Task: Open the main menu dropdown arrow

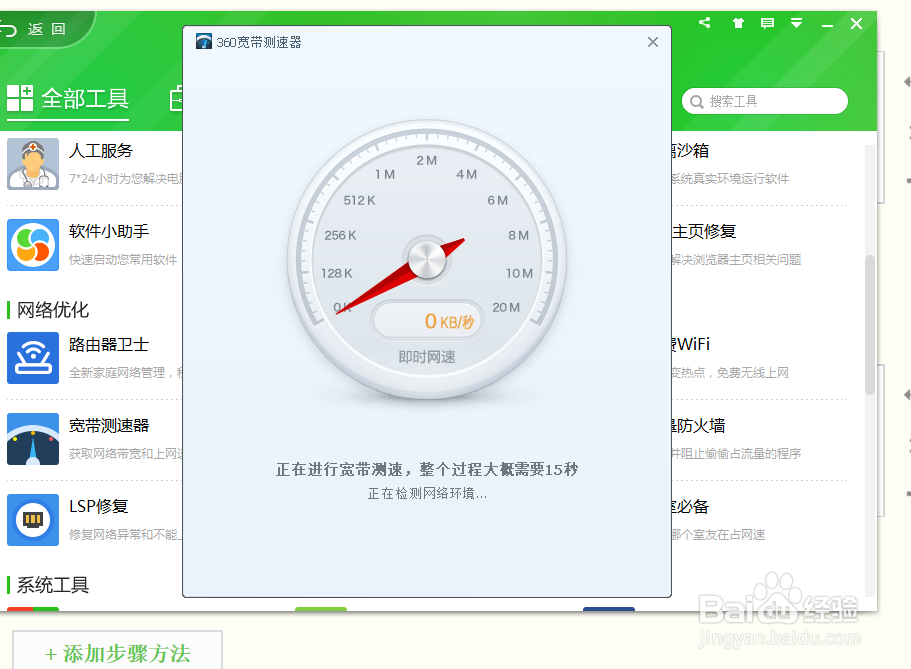Action: click(795, 22)
